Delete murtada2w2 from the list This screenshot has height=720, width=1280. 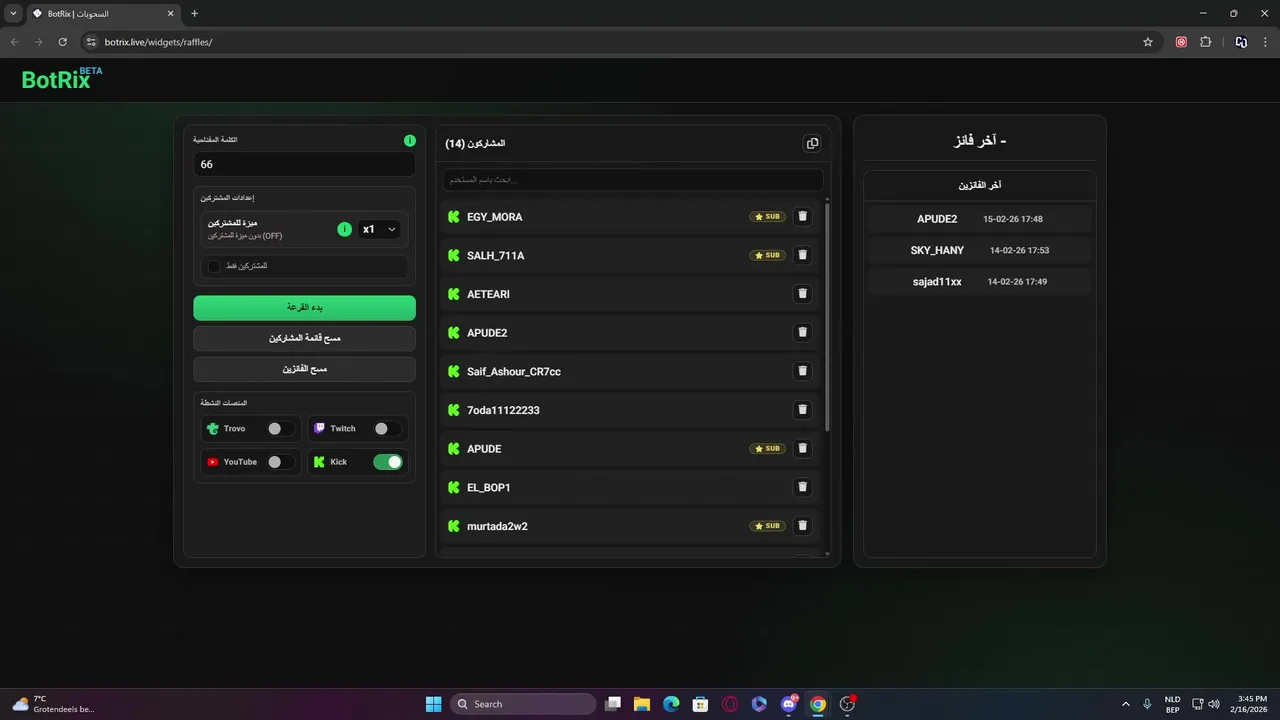pos(802,526)
